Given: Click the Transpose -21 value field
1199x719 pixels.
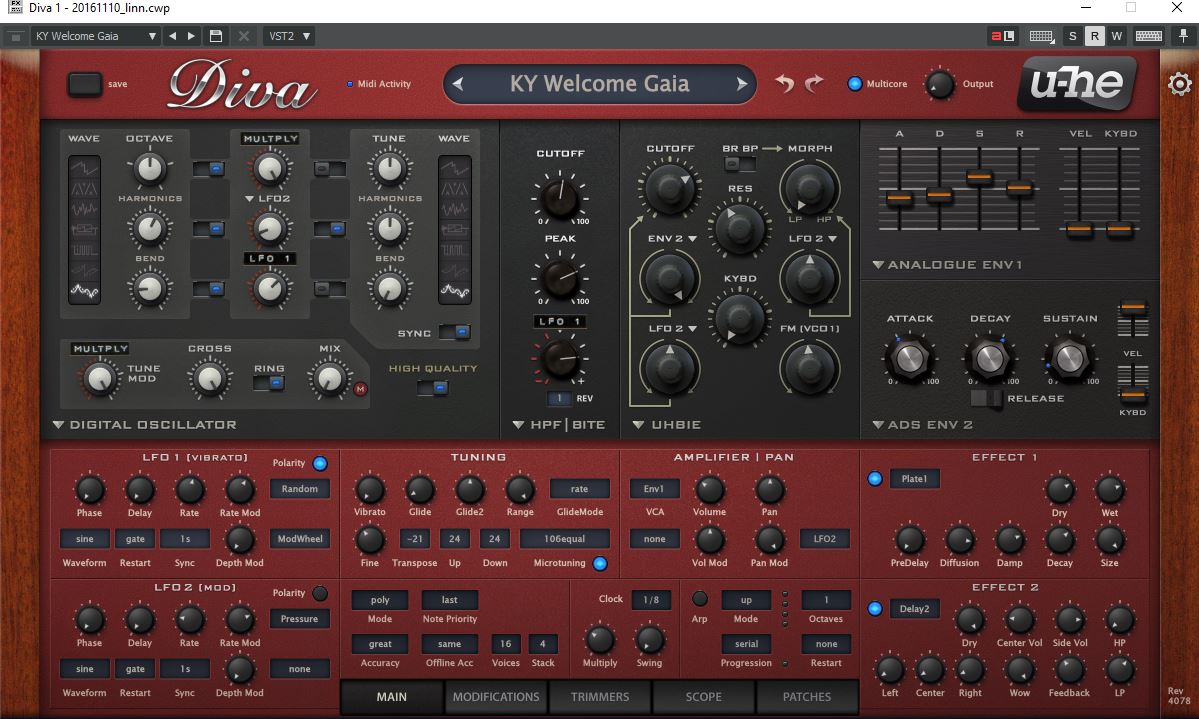Looking at the screenshot, I should [x=414, y=538].
